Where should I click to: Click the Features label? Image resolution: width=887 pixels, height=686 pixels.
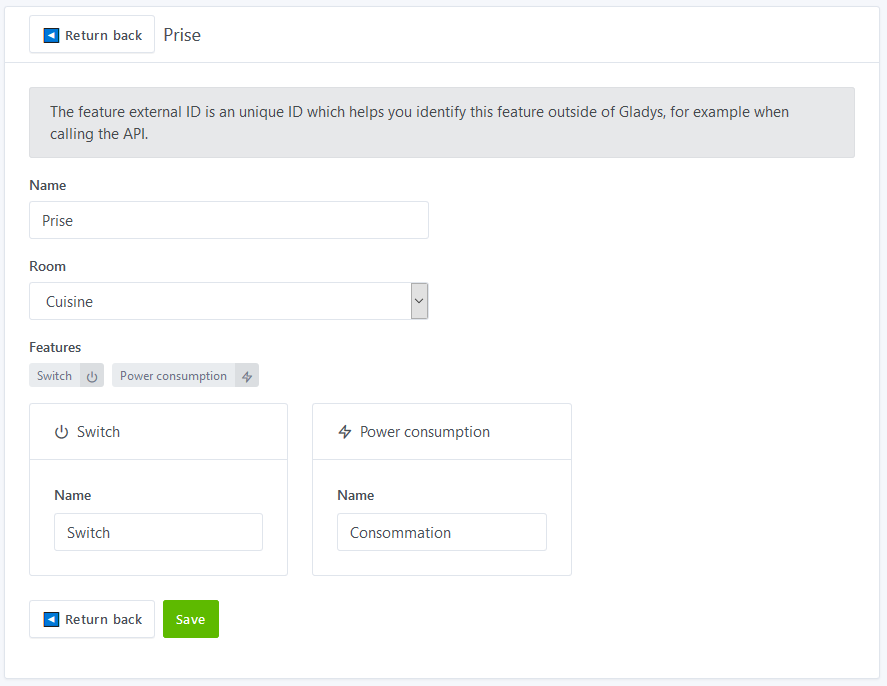[x=55, y=347]
